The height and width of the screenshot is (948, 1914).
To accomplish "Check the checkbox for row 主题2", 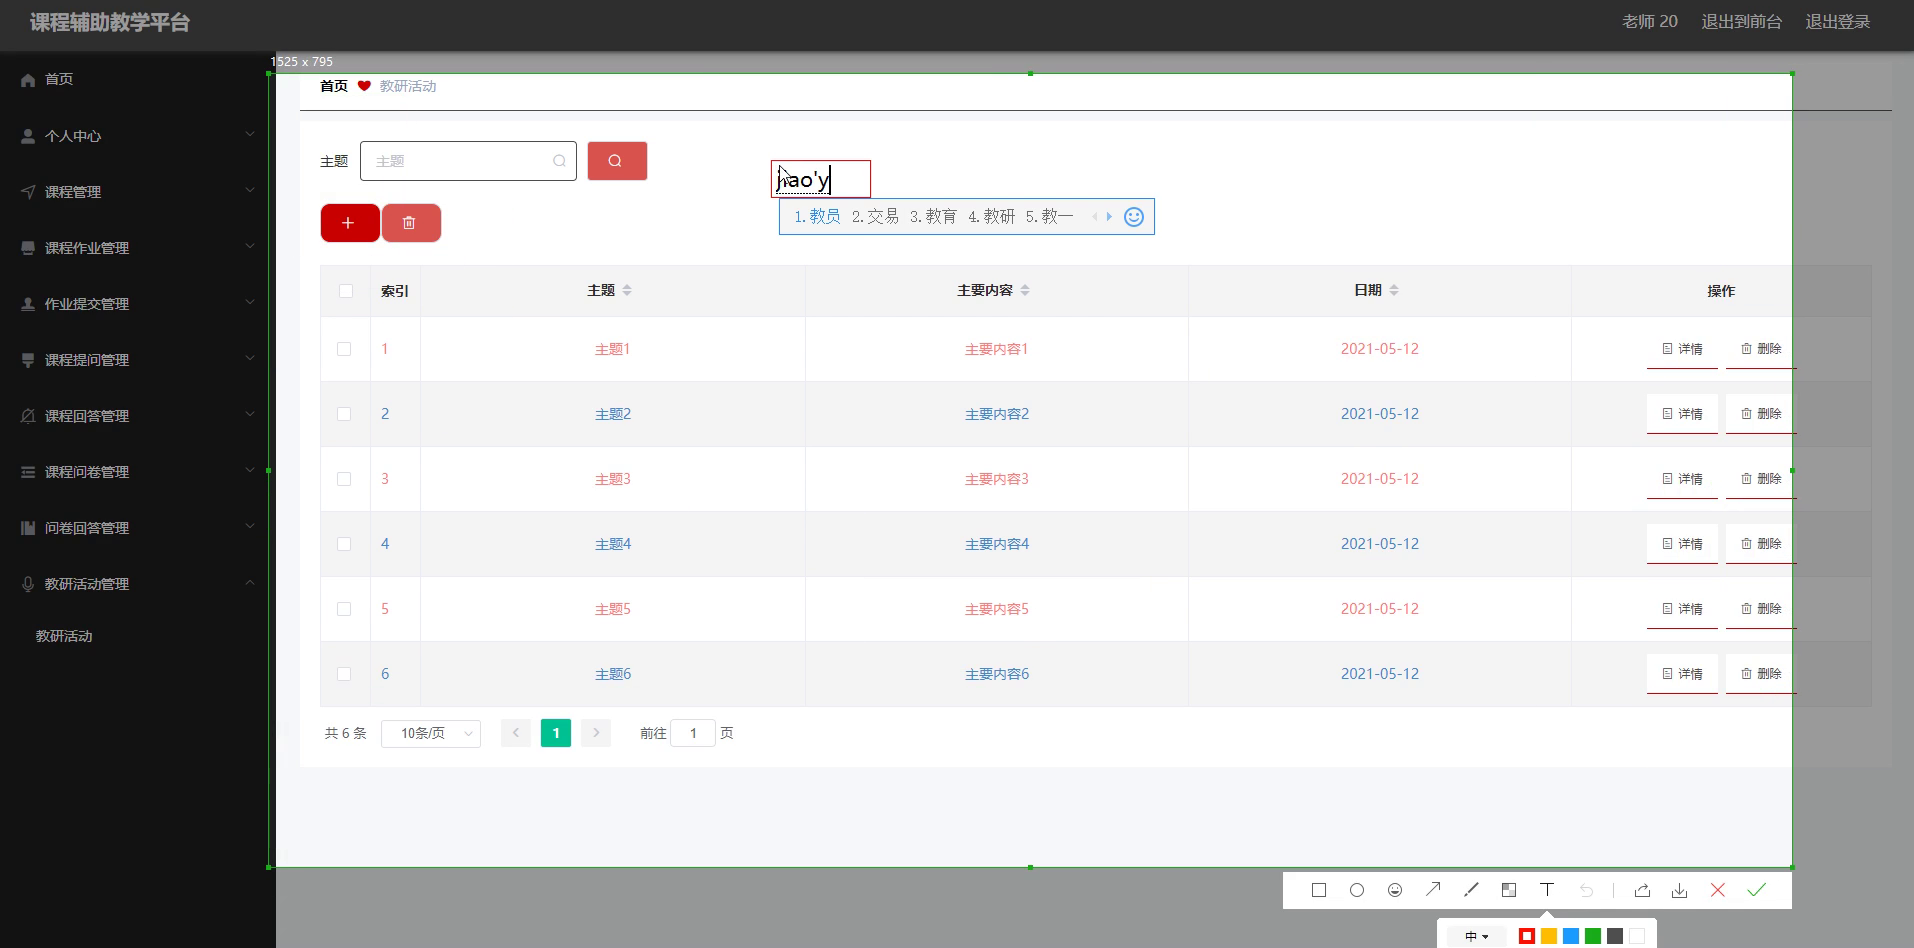I will point(344,414).
